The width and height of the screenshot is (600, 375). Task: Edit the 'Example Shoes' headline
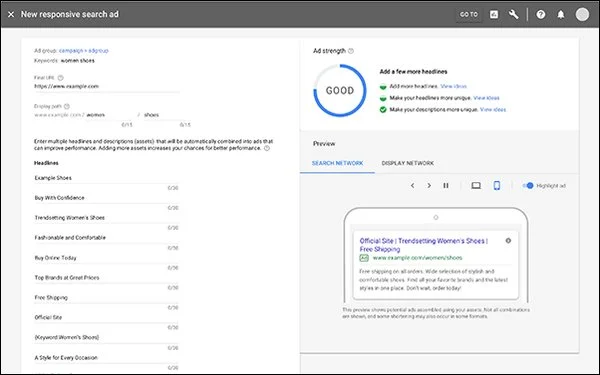pos(106,178)
